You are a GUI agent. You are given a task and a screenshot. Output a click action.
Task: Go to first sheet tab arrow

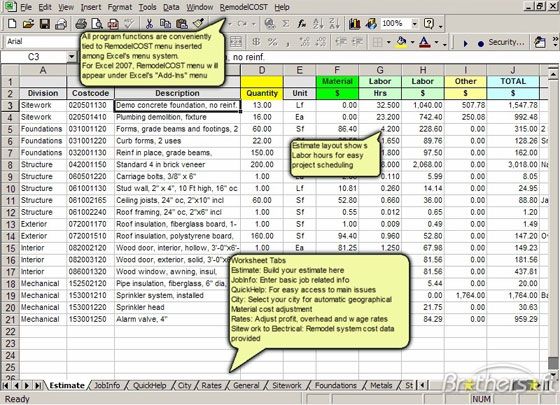[x=6, y=385]
